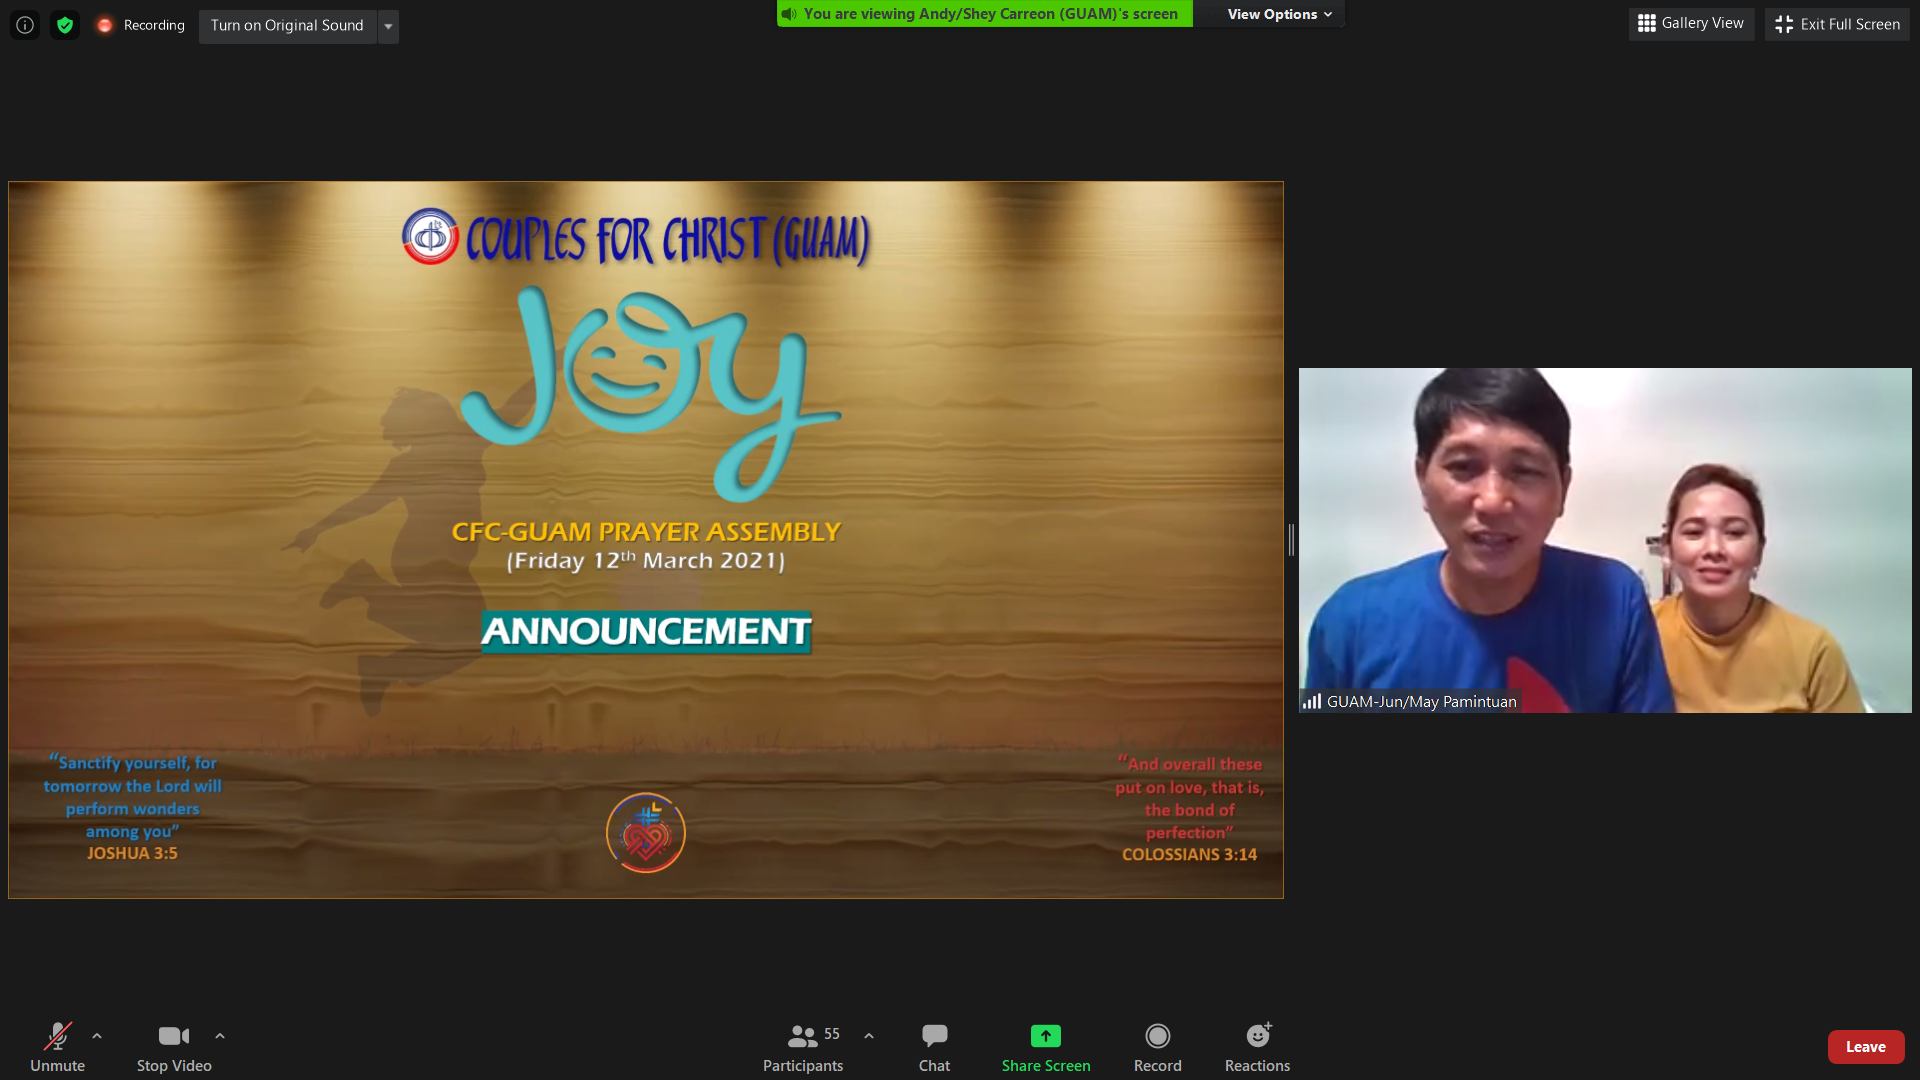Click the Couples for Christ logo emblem
This screenshot has width=1920, height=1080.
[430, 237]
